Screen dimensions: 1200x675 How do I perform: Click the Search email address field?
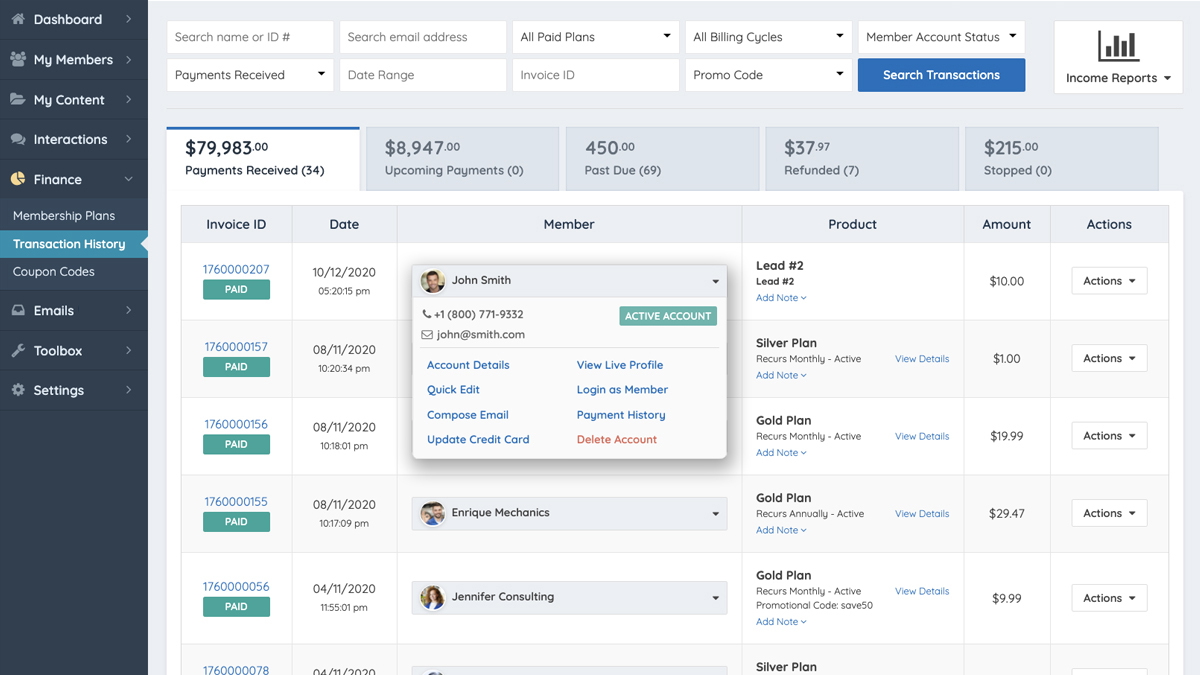(423, 37)
